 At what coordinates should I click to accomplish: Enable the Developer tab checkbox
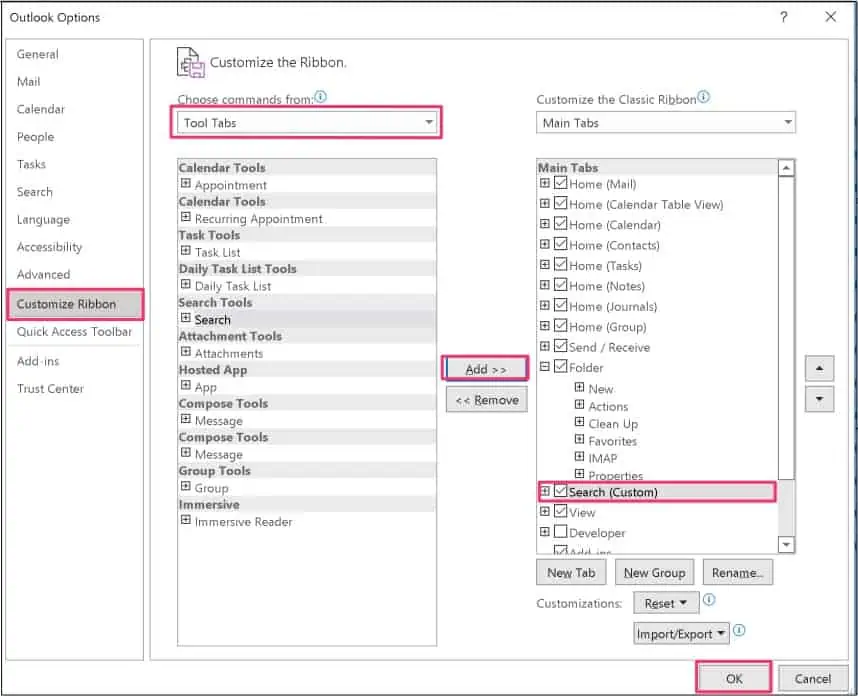coord(560,531)
